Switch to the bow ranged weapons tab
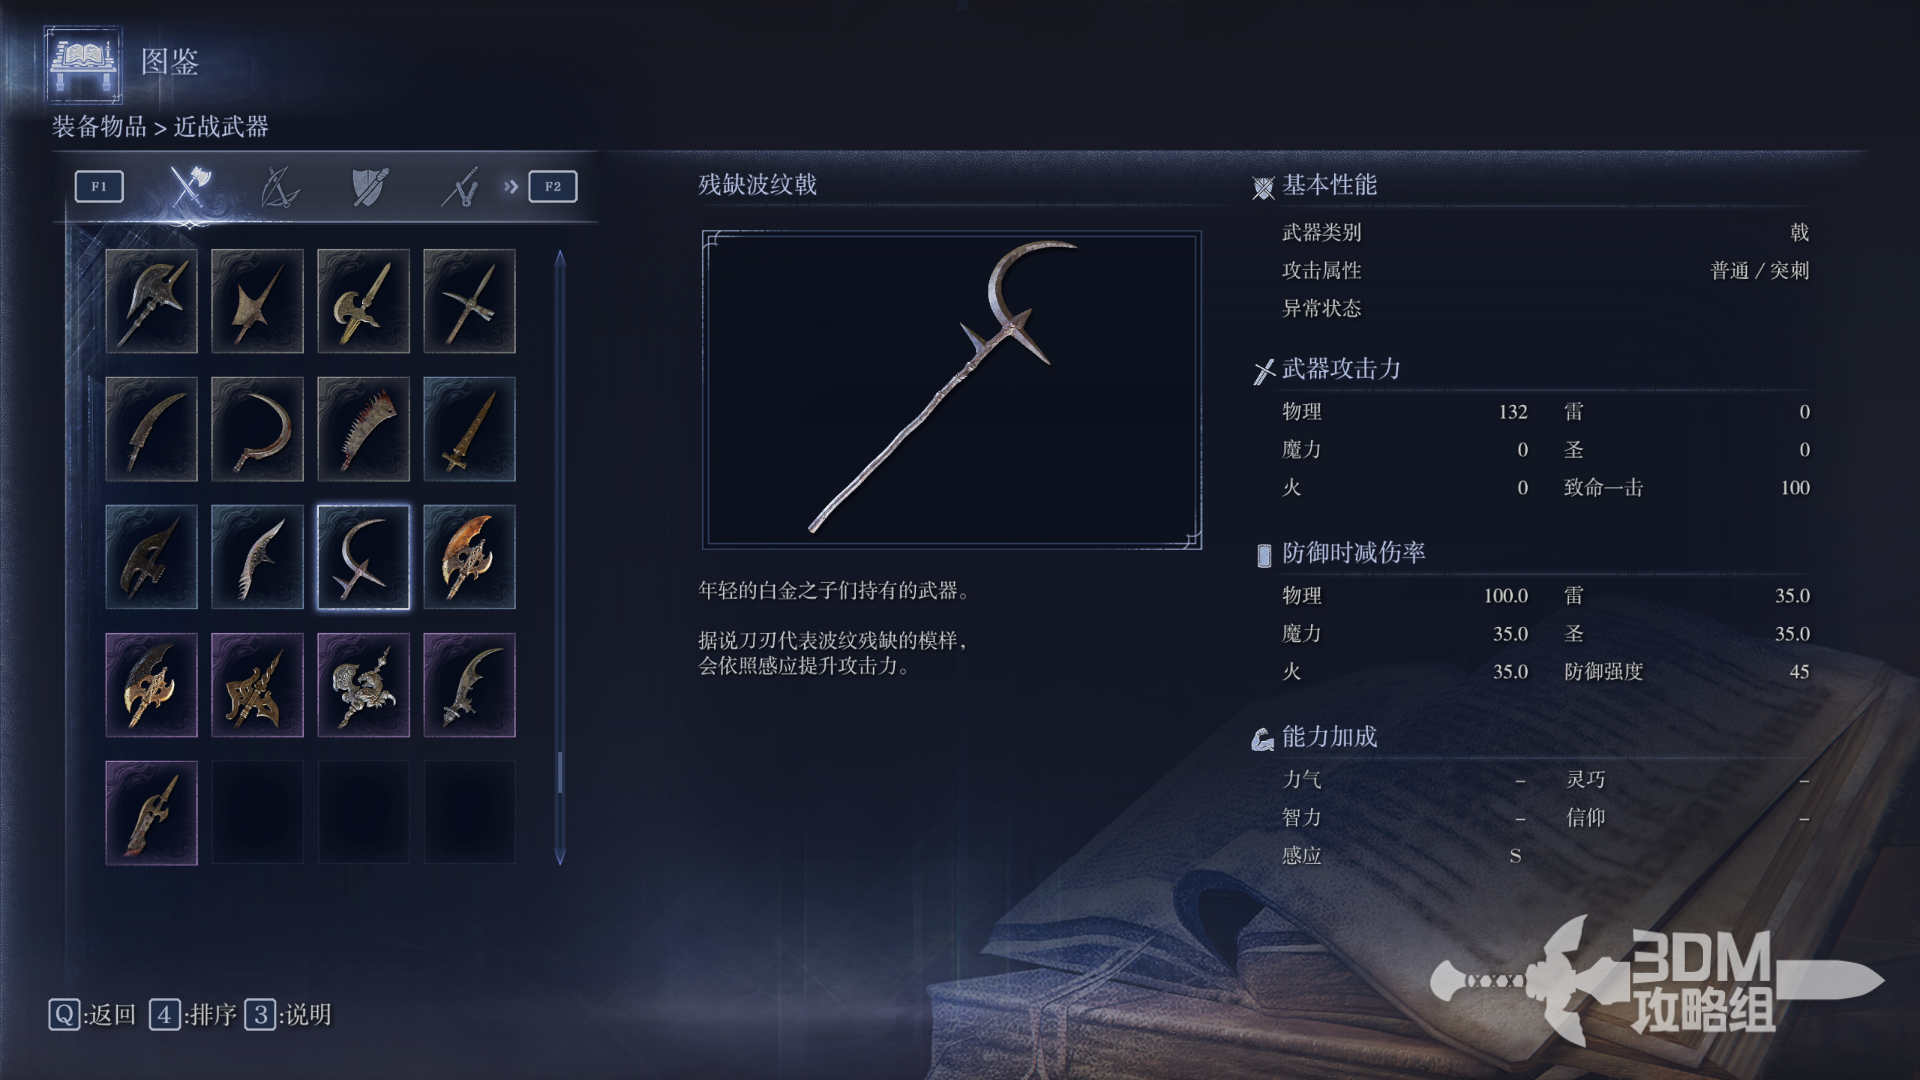Viewport: 1920px width, 1080px height. coord(279,186)
